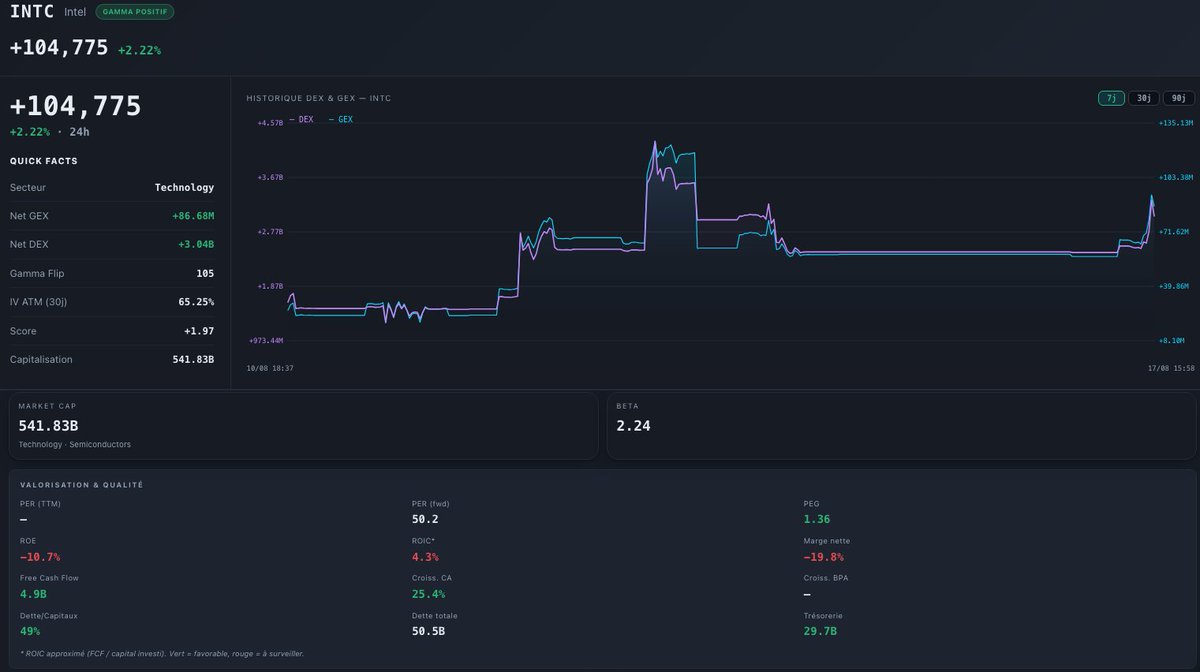Click the +135.13M right axis label
Viewport: 1200px width, 672px height.
(x=1176, y=123)
